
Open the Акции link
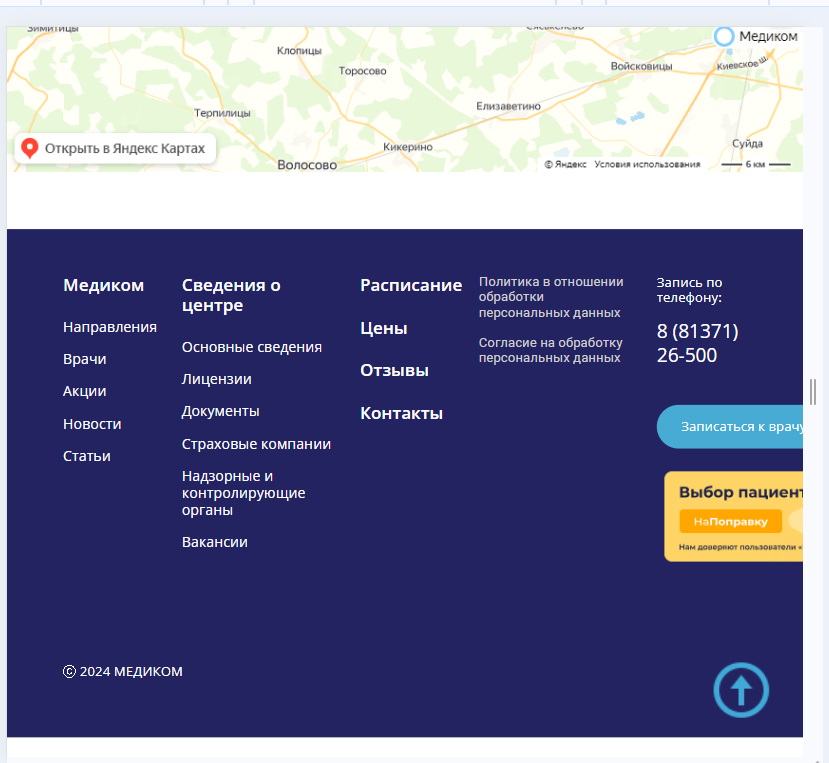tap(85, 391)
